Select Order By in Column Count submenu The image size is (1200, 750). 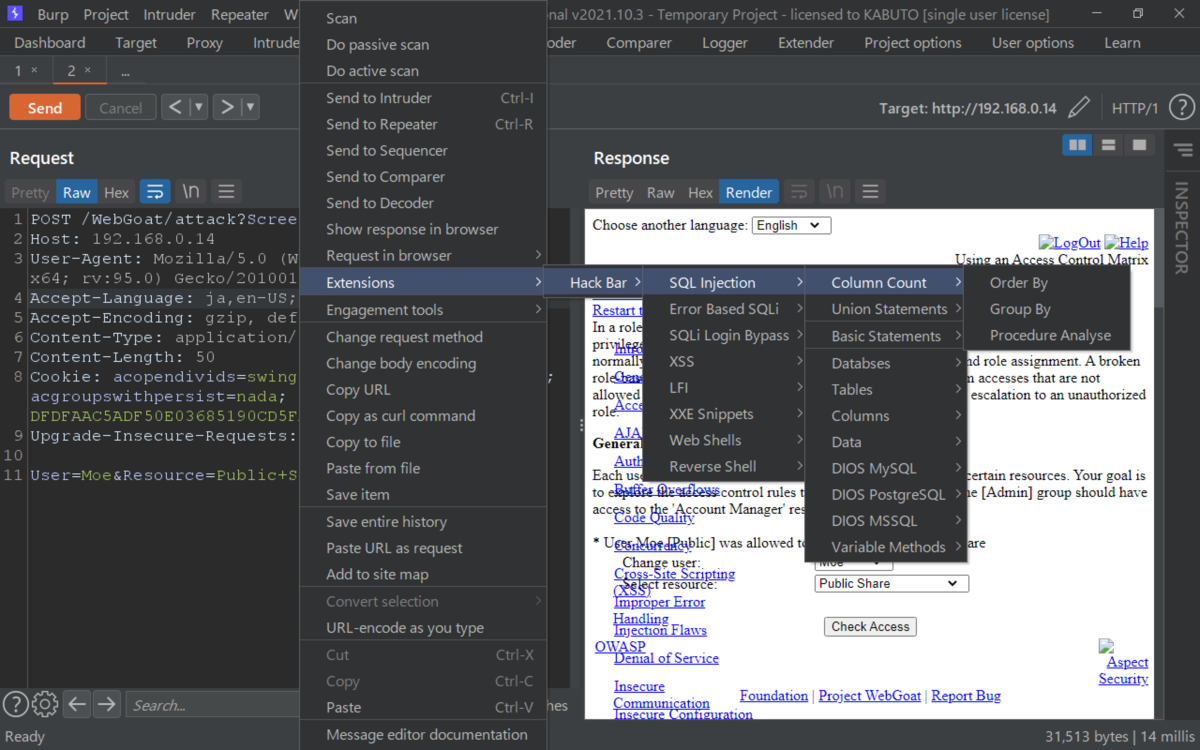[x=1047, y=283]
